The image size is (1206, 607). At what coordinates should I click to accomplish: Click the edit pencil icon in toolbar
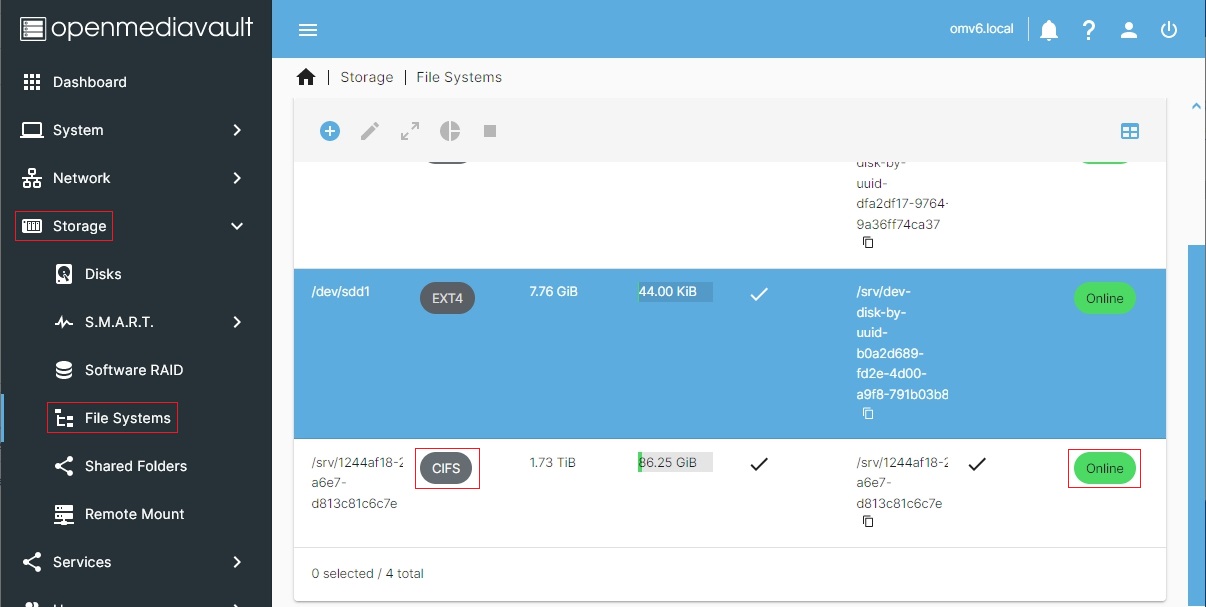tap(370, 131)
